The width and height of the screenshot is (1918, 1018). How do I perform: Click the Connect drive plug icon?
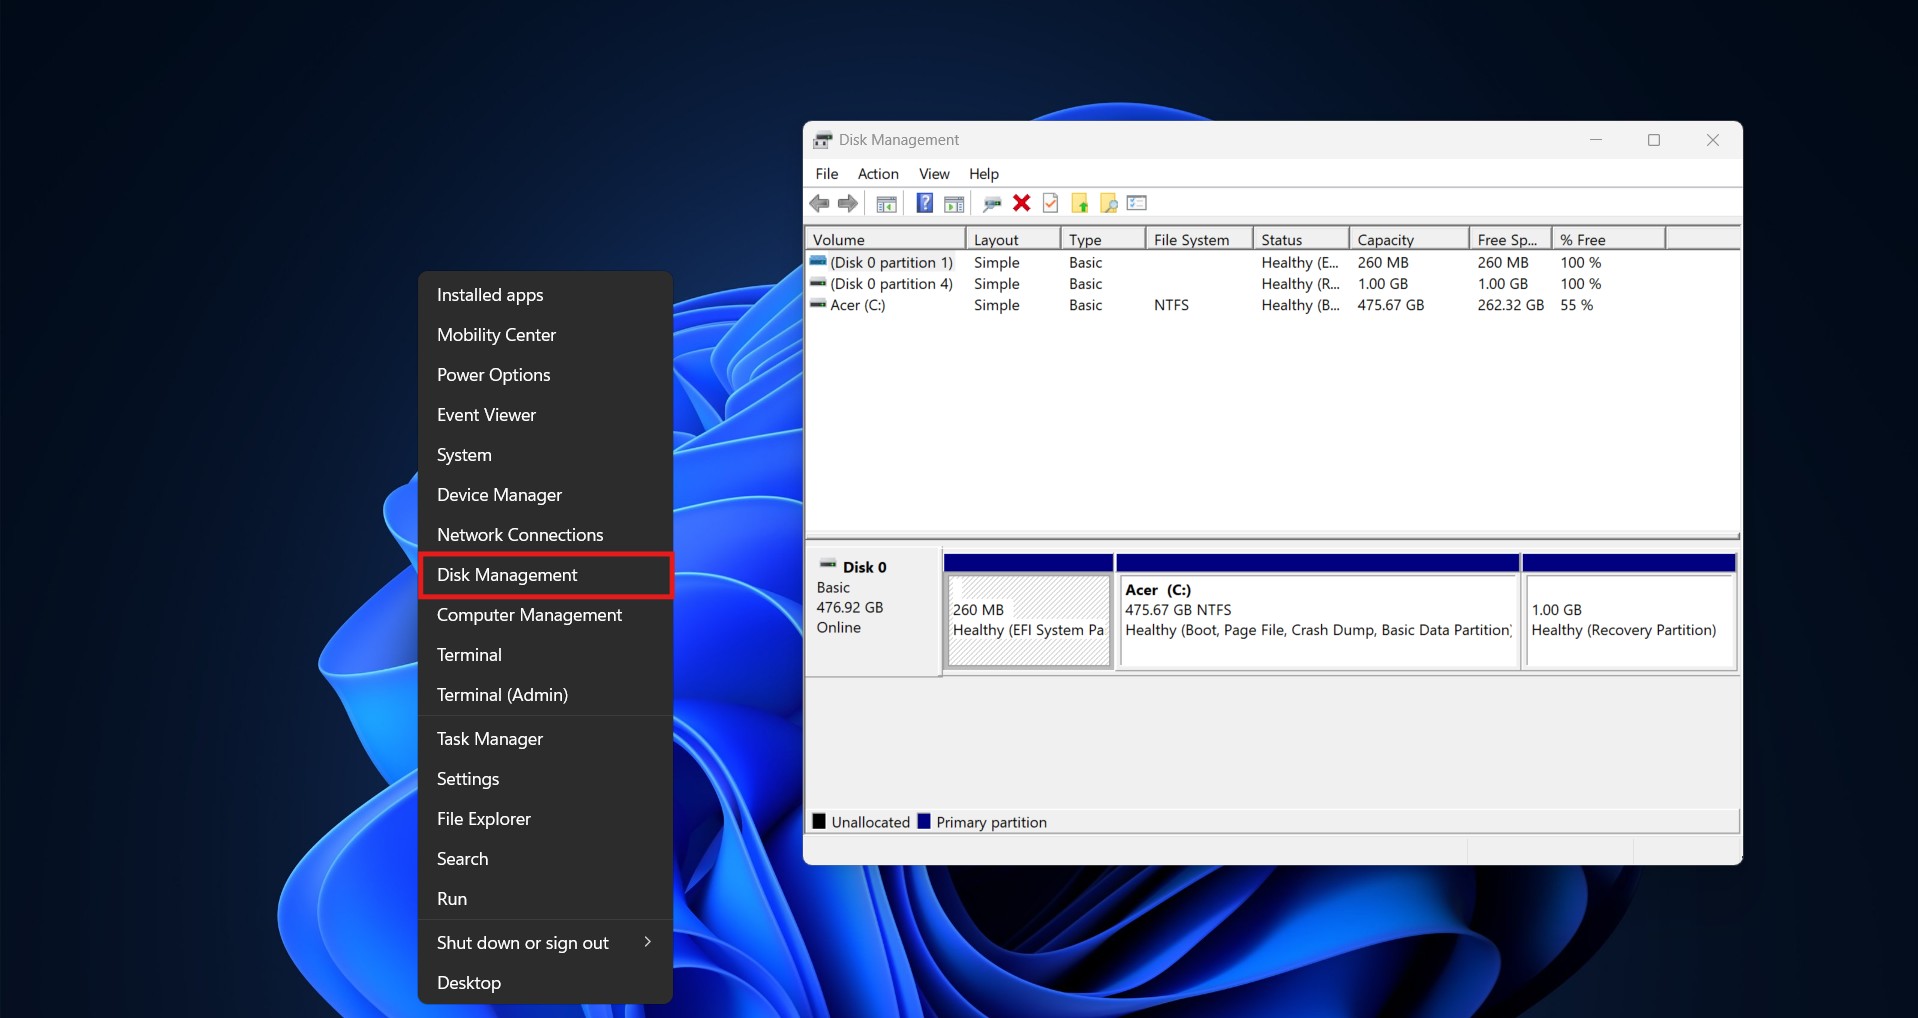(992, 204)
